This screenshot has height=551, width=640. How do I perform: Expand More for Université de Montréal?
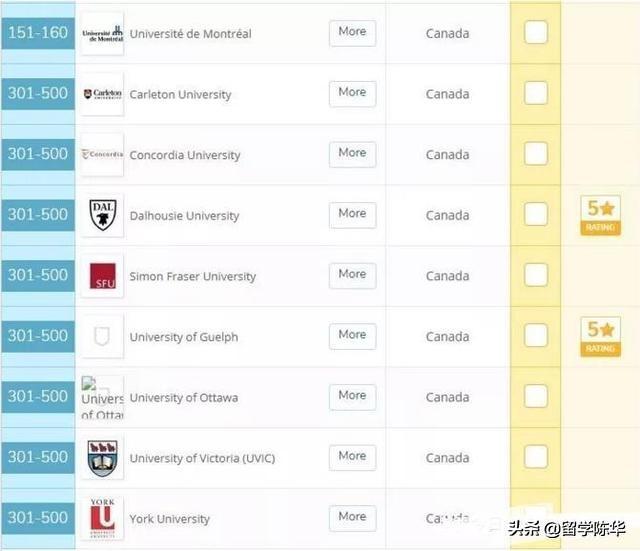coord(352,33)
